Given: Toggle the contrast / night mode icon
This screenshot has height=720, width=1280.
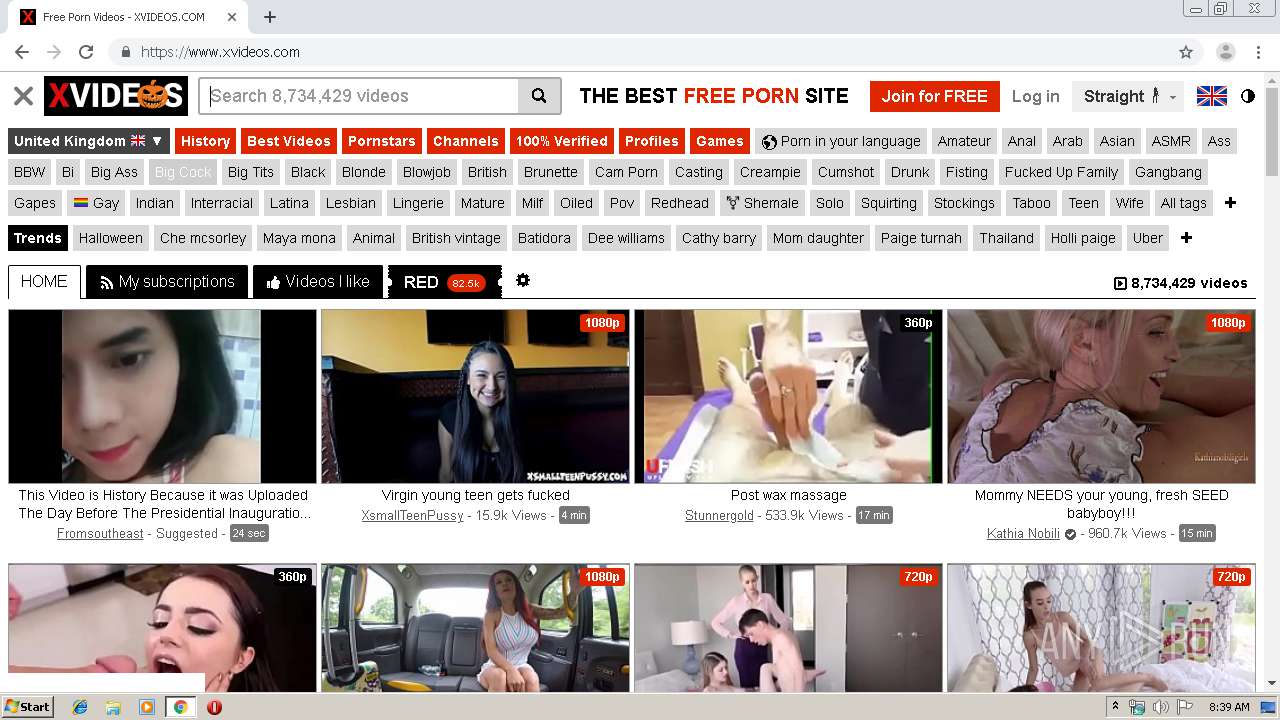Looking at the screenshot, I should [x=1248, y=96].
